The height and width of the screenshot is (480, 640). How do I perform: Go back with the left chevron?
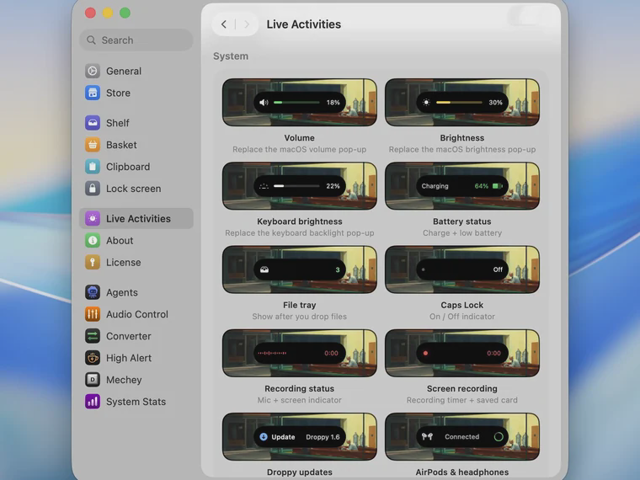[224, 24]
